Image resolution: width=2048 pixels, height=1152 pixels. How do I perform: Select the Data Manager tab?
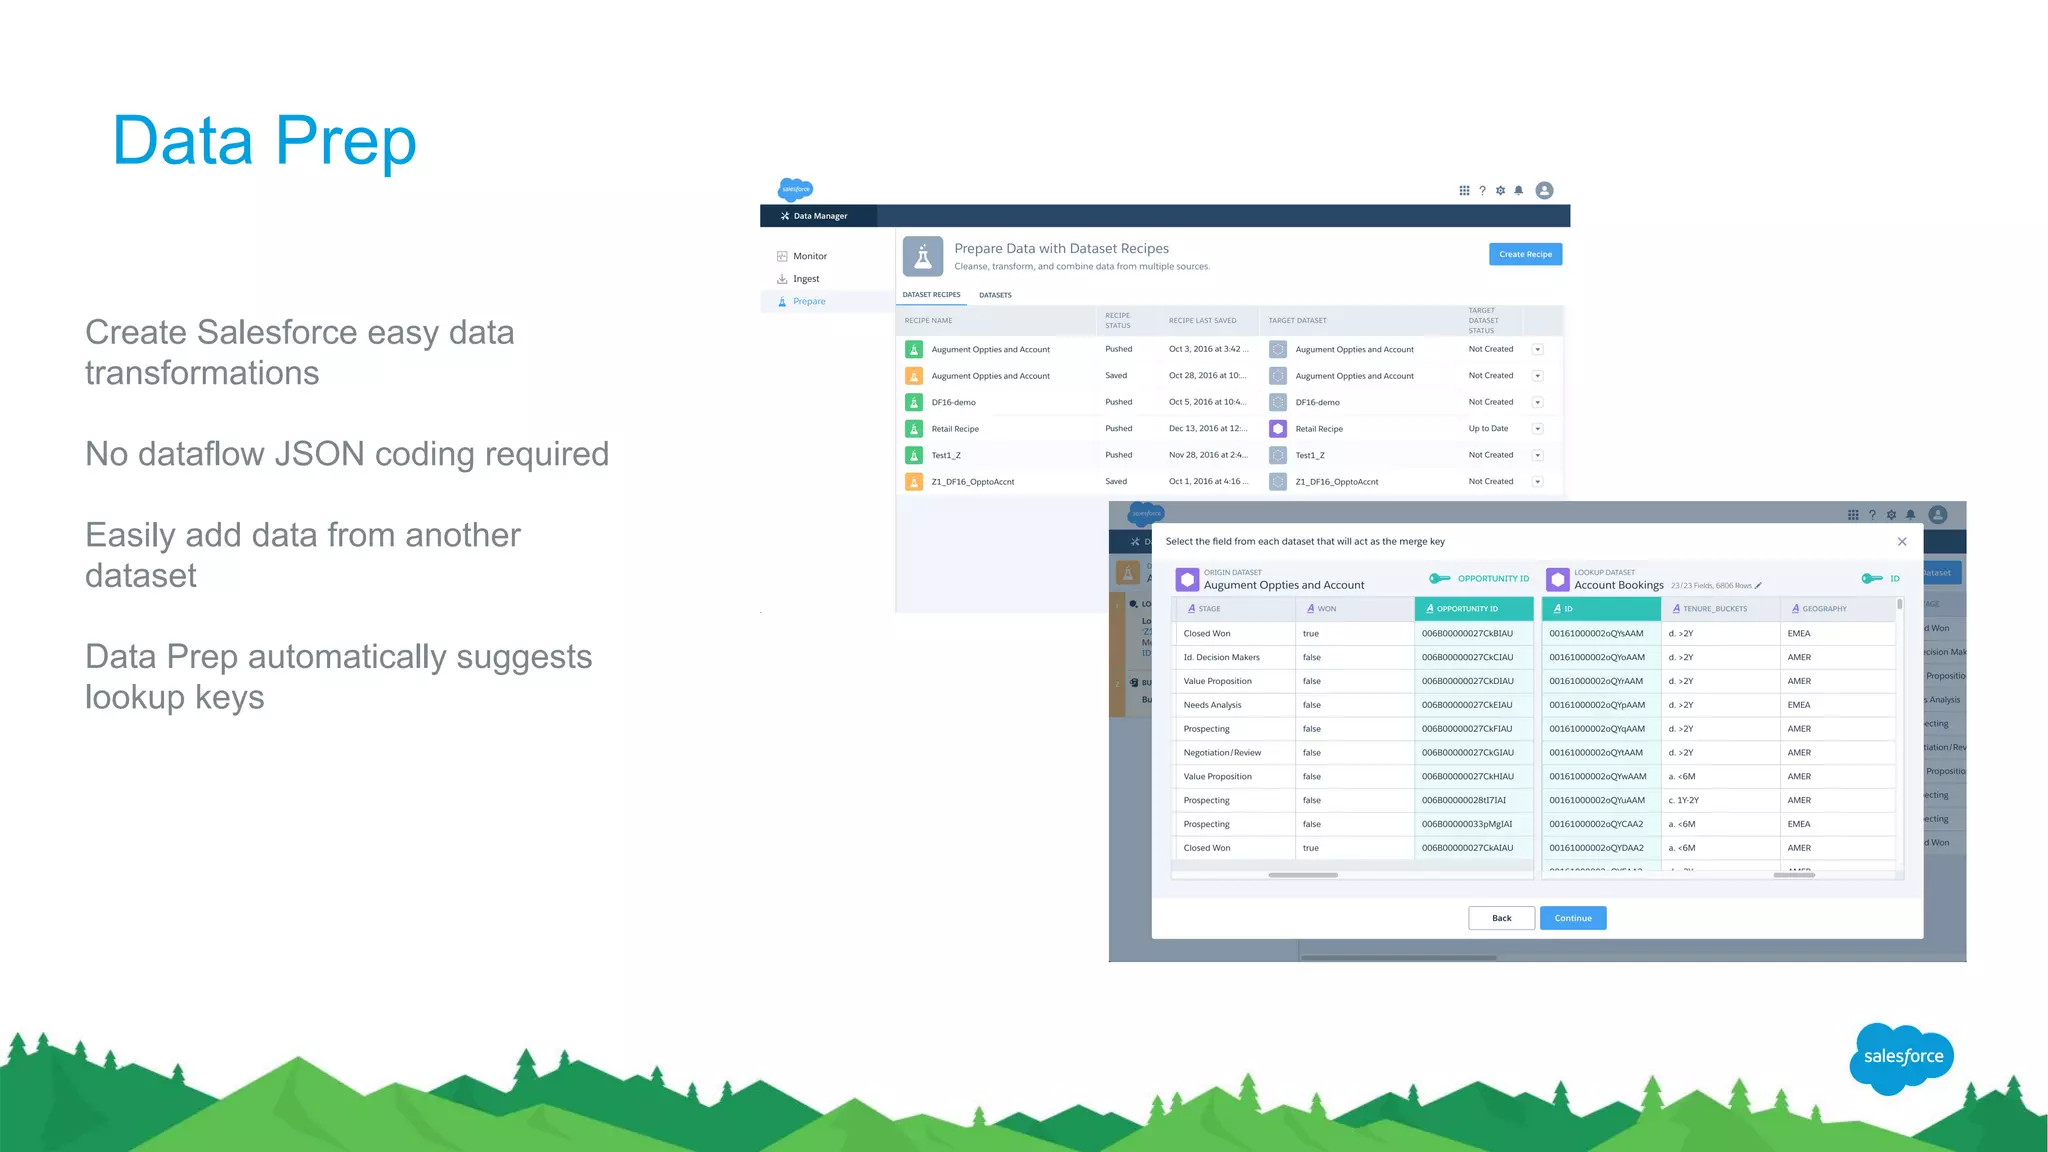pos(819,216)
